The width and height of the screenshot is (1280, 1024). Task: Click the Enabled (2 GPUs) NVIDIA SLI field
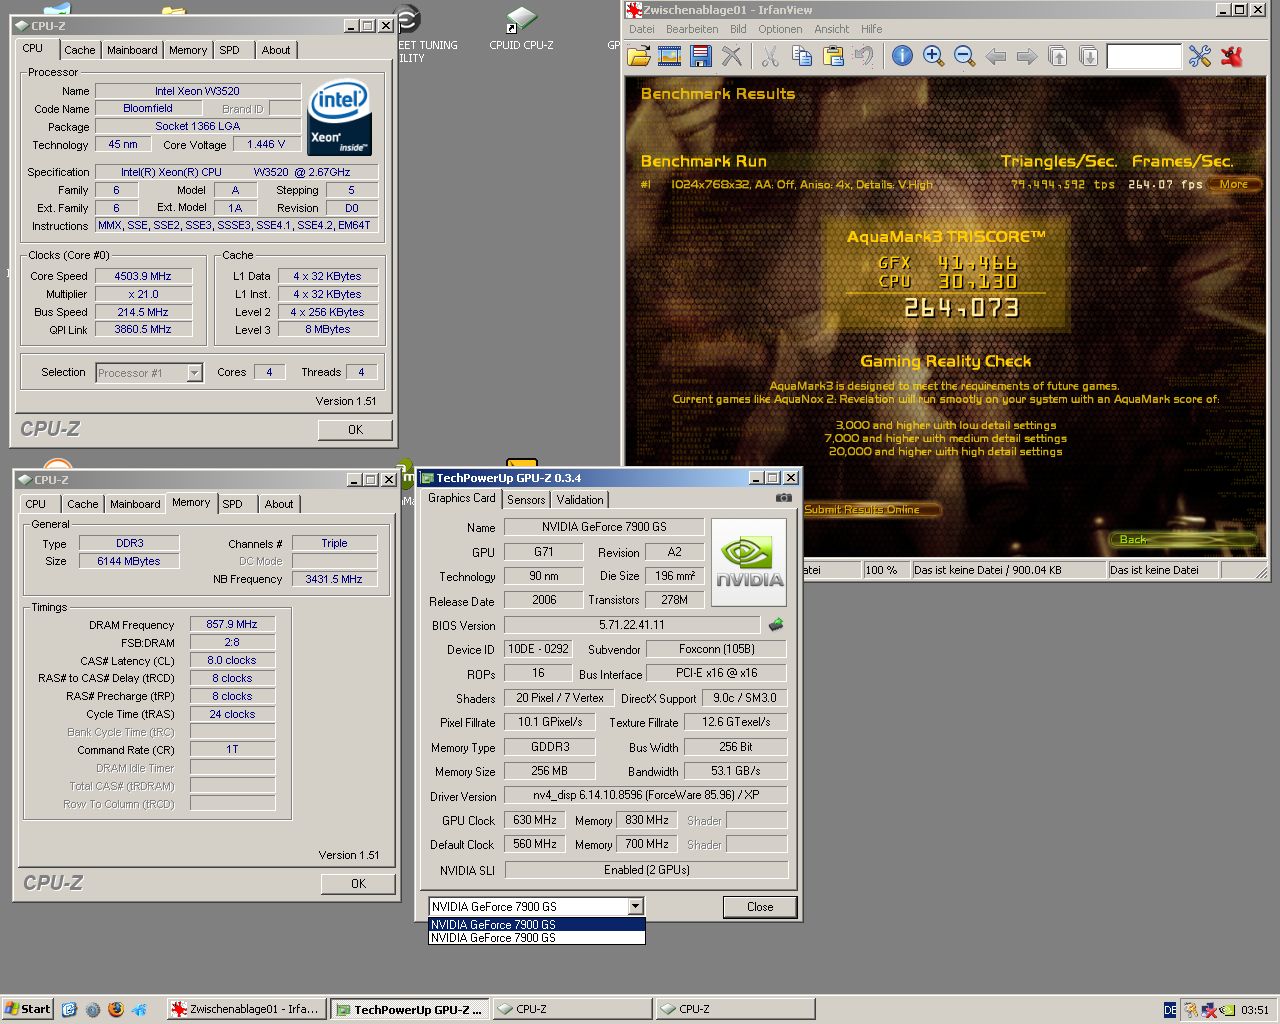(646, 870)
